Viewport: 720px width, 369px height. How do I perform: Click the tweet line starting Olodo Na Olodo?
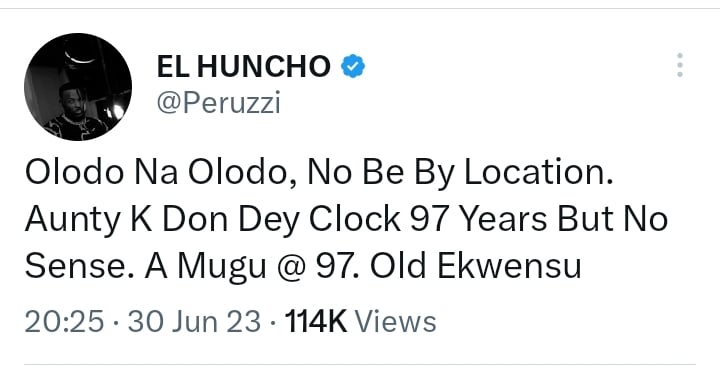[319, 175]
